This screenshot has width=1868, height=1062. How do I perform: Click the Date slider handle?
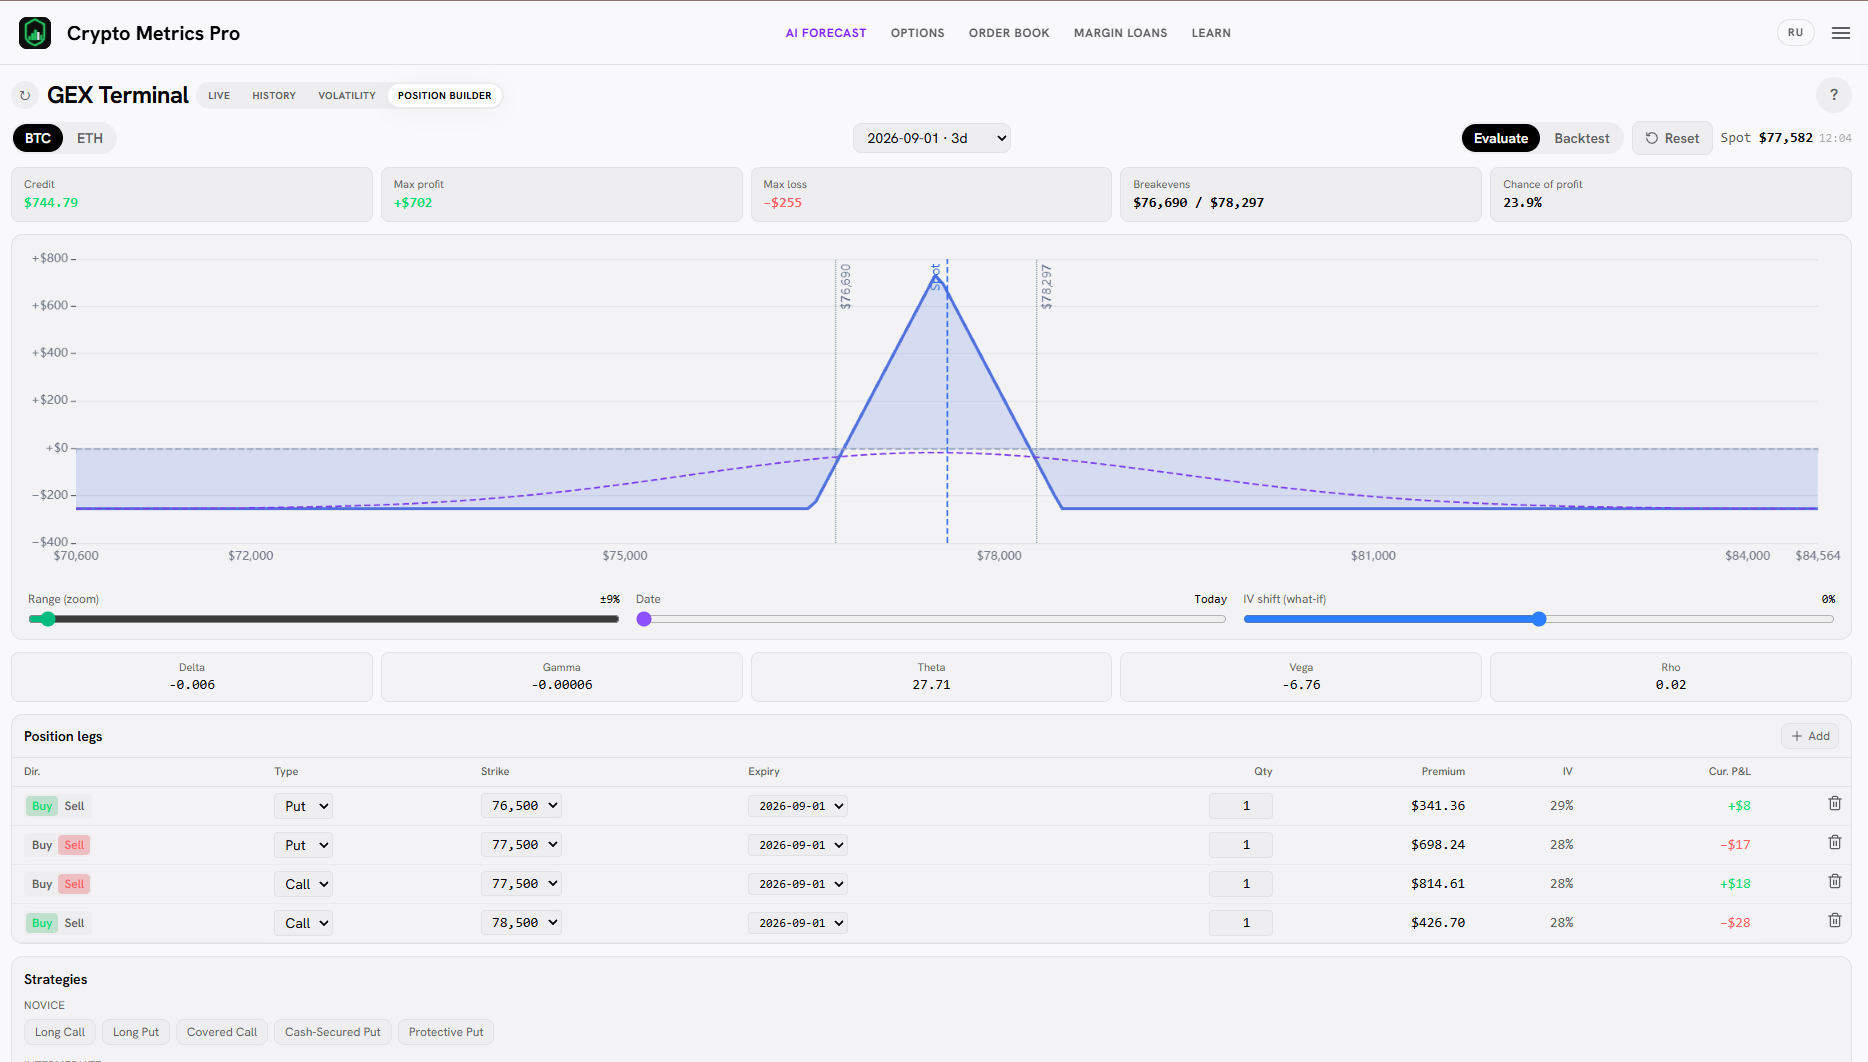644,619
